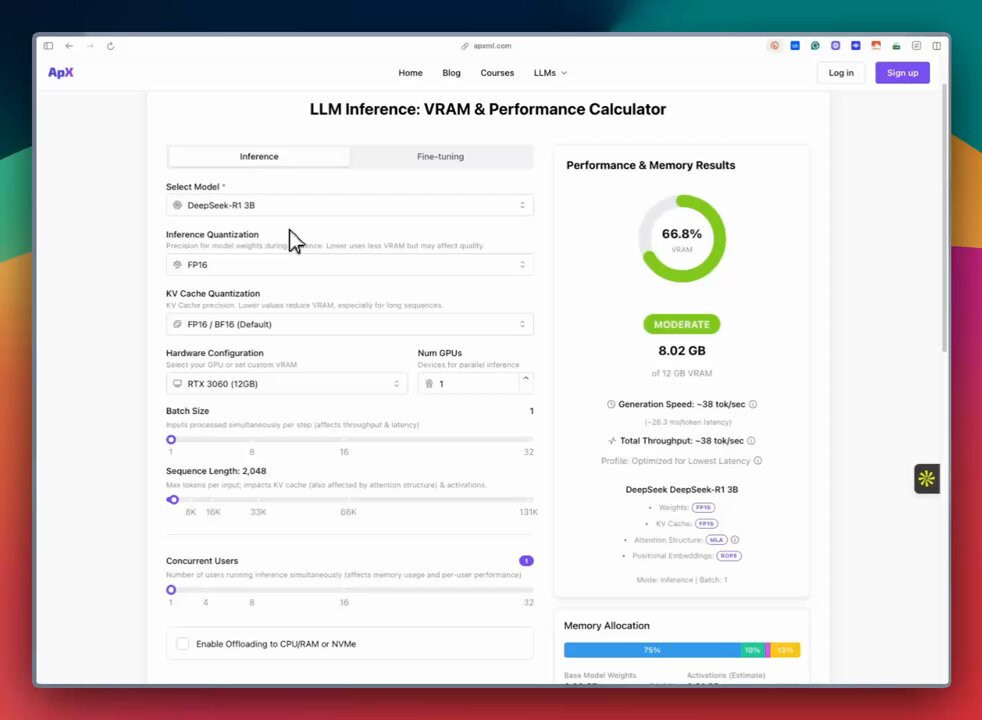Viewport: 982px width, 720px height.
Task: Open the Courses navigation link
Action: coord(497,73)
